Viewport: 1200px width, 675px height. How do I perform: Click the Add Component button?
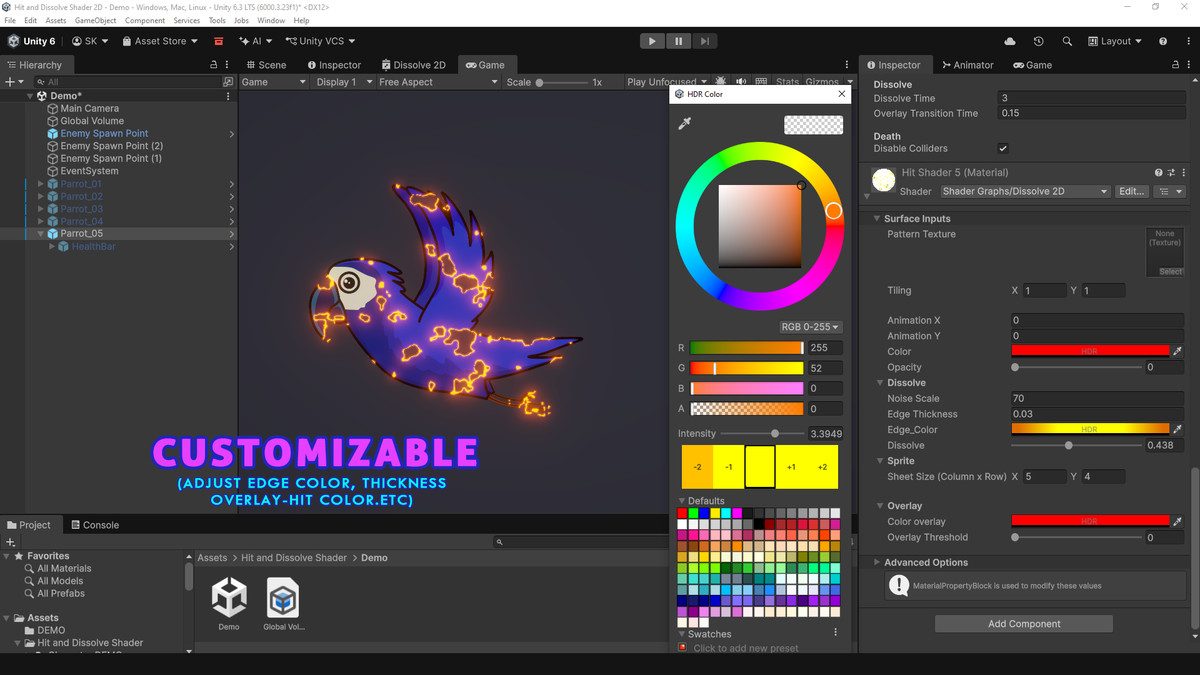1023,623
